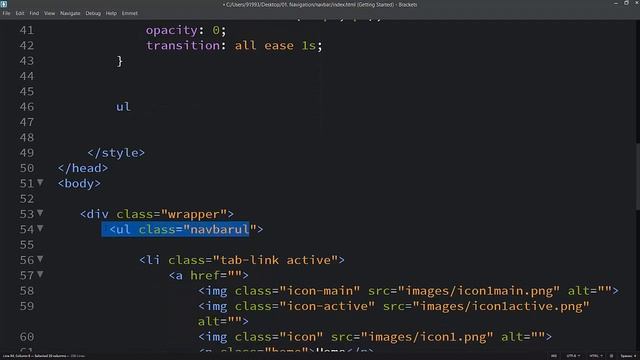This screenshot has height=360, width=640.
Task: Click the Brackets app icon in title bar
Action: click(x=4, y=4)
